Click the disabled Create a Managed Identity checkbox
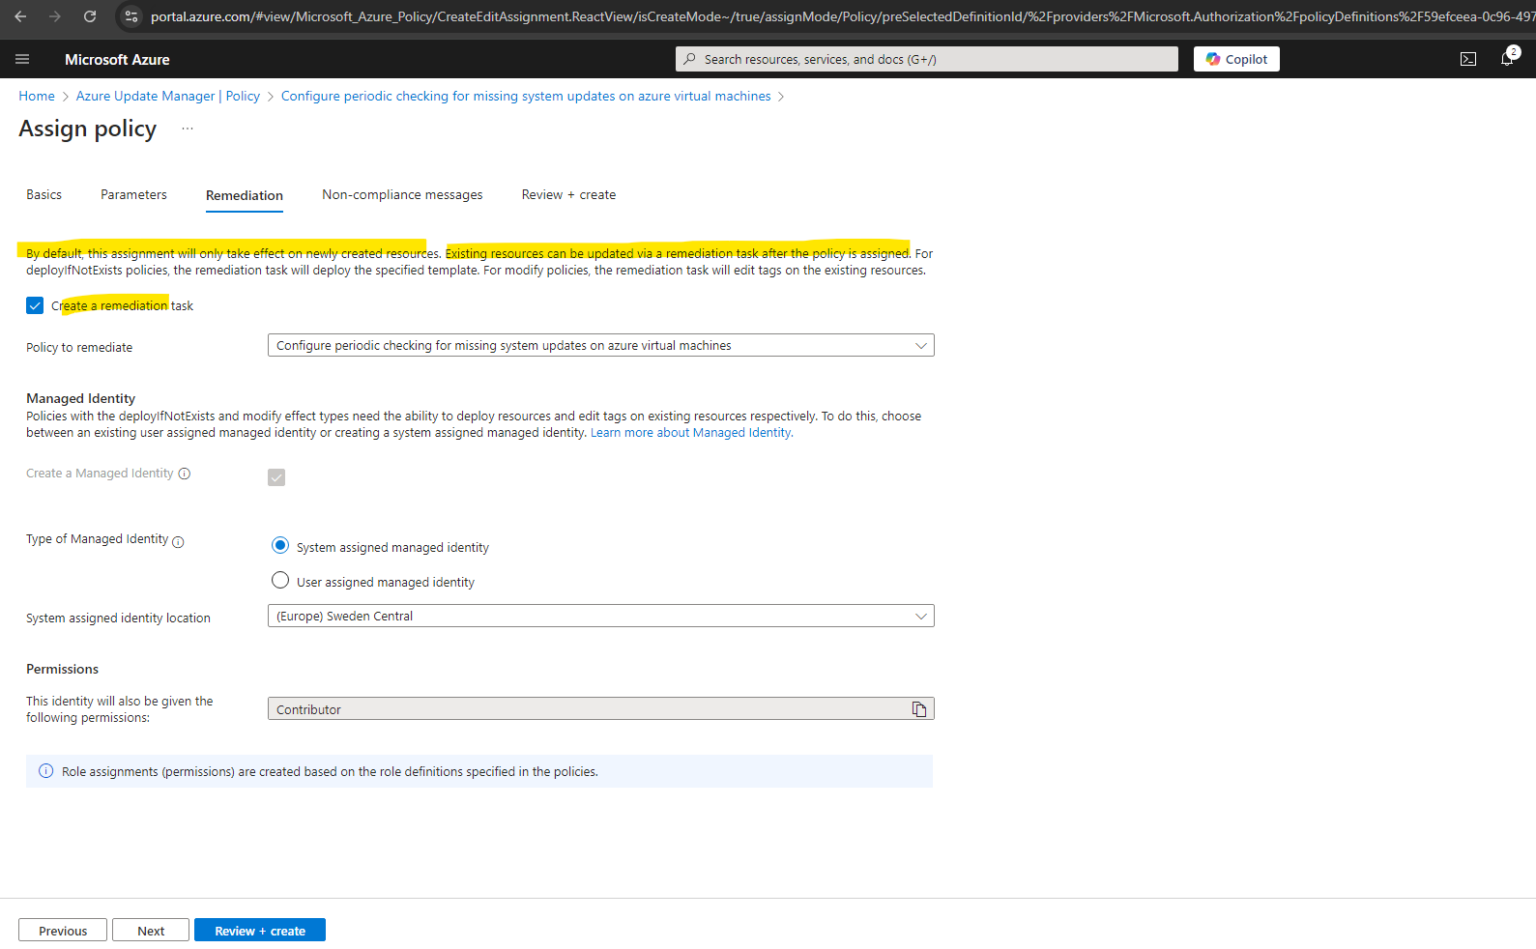 point(275,477)
